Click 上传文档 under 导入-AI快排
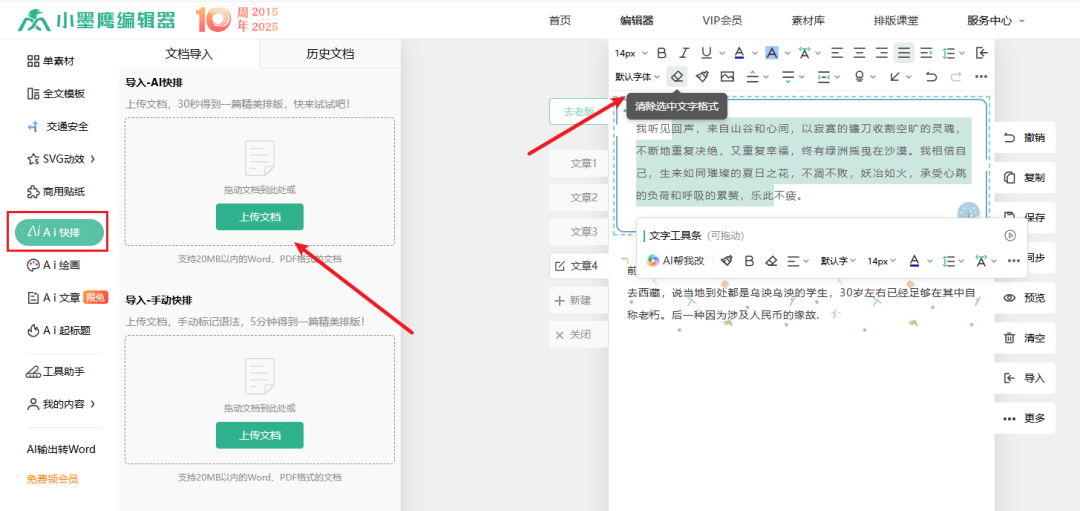This screenshot has height=511, width=1080. pos(260,217)
